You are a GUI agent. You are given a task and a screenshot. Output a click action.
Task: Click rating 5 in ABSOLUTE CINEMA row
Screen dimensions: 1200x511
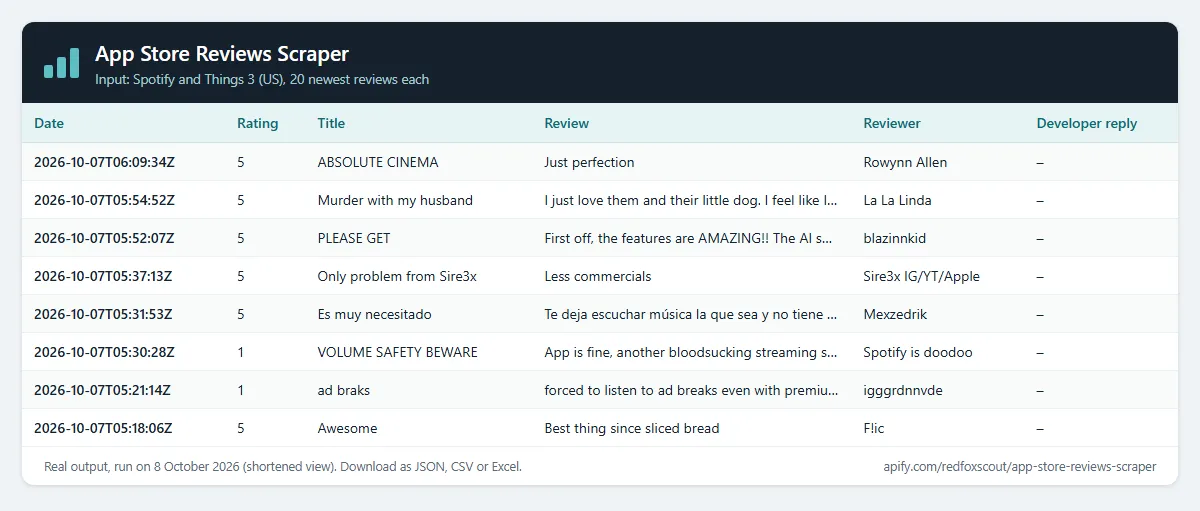pos(241,162)
